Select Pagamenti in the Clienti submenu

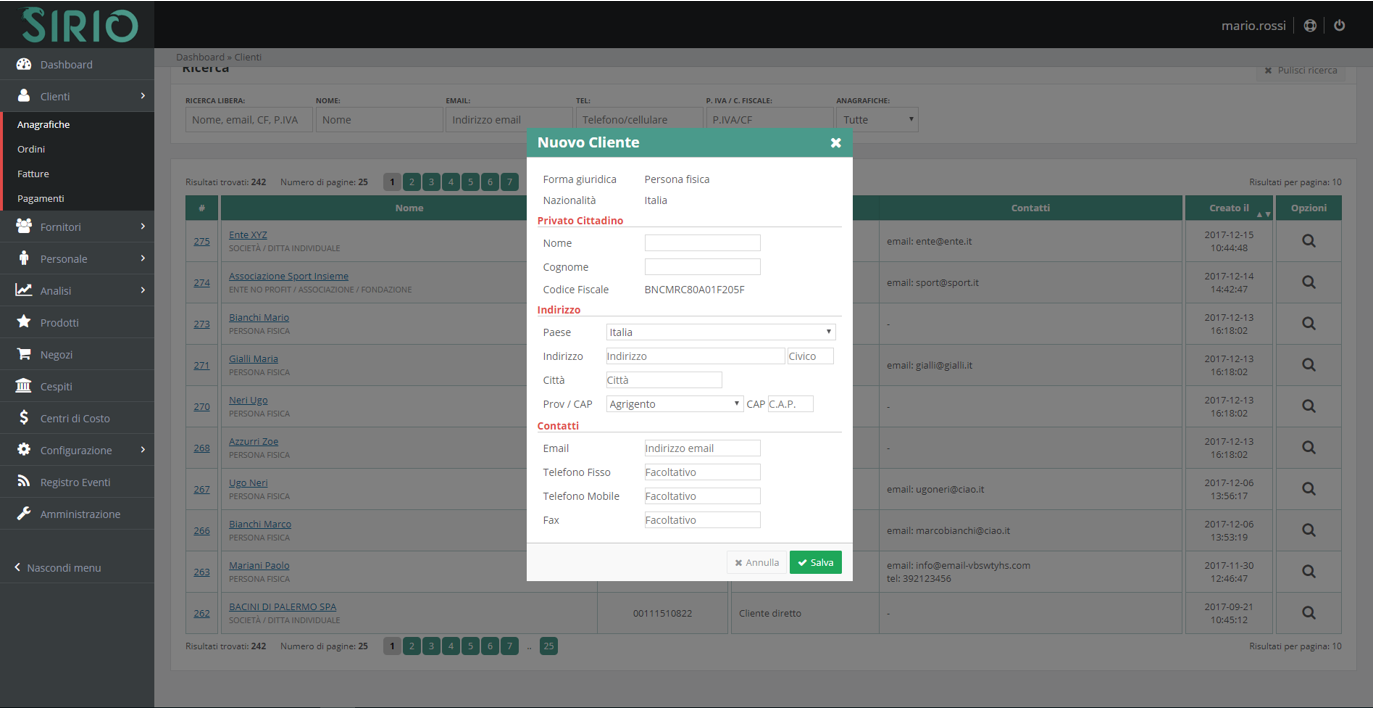pos(40,198)
